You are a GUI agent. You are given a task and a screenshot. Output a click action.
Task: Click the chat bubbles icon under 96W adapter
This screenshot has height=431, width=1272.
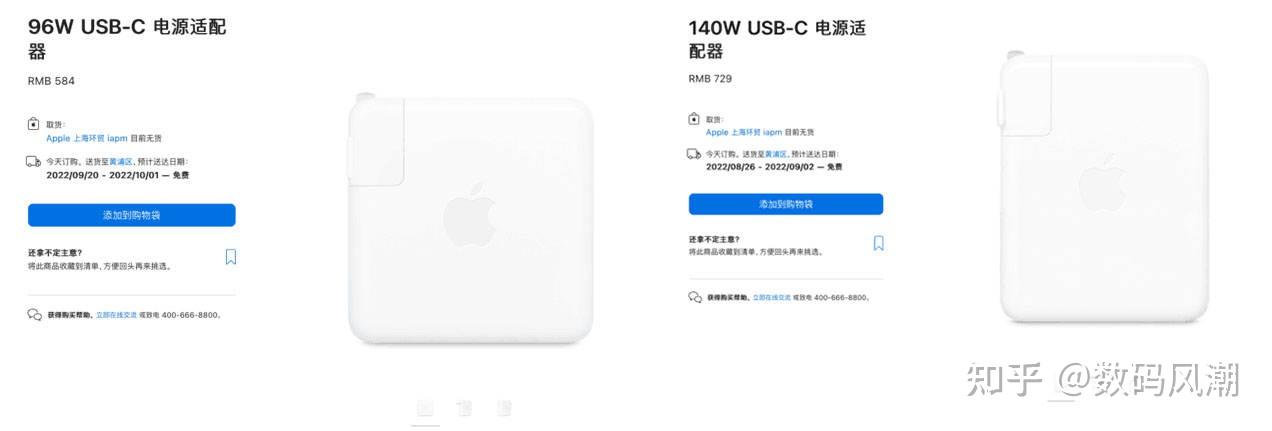[35, 315]
